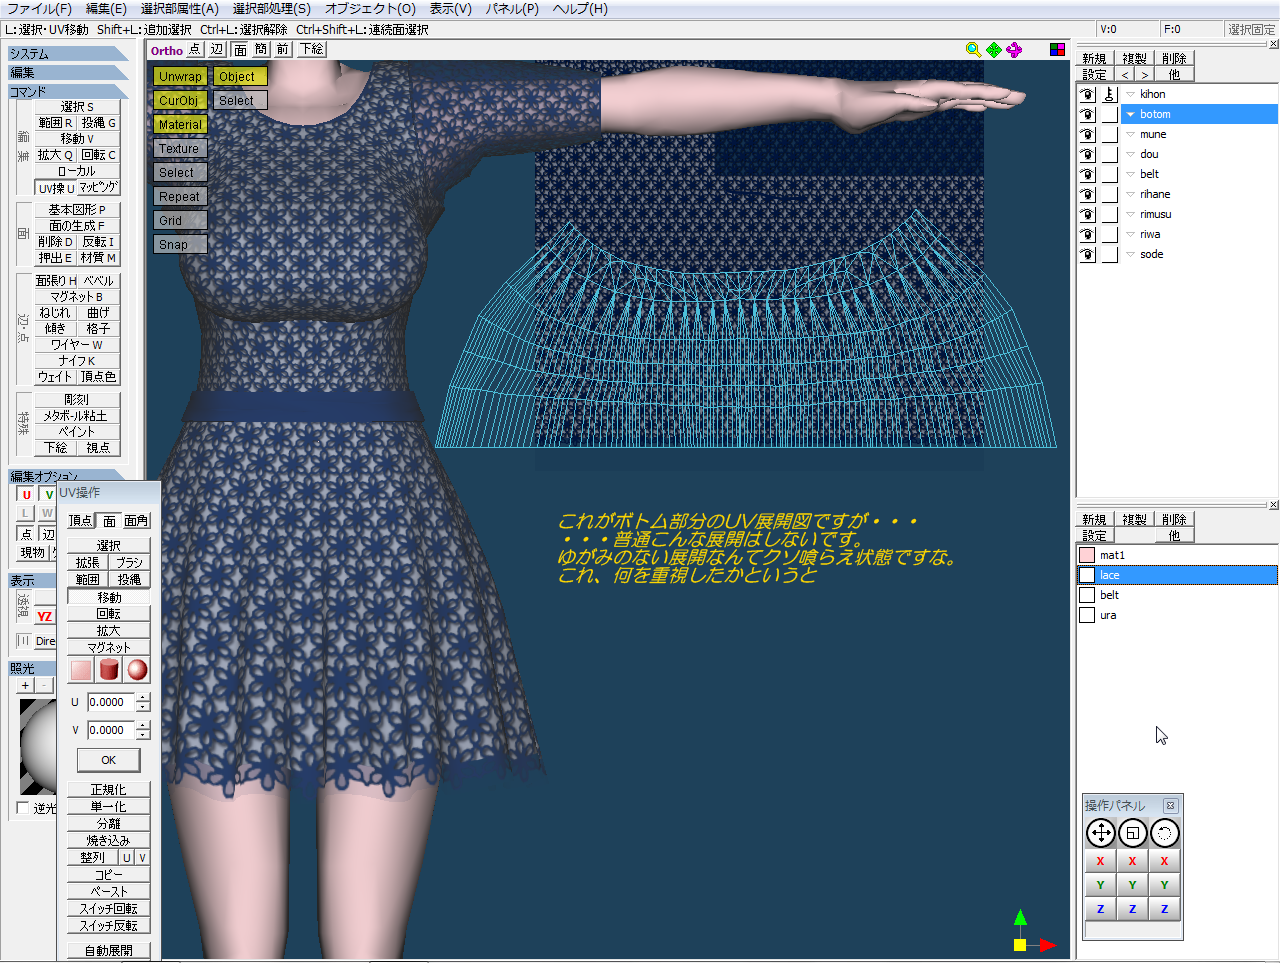Collapse the kihon object tree arrow
Viewport: 1280px width, 963px height.
pos(1130,94)
